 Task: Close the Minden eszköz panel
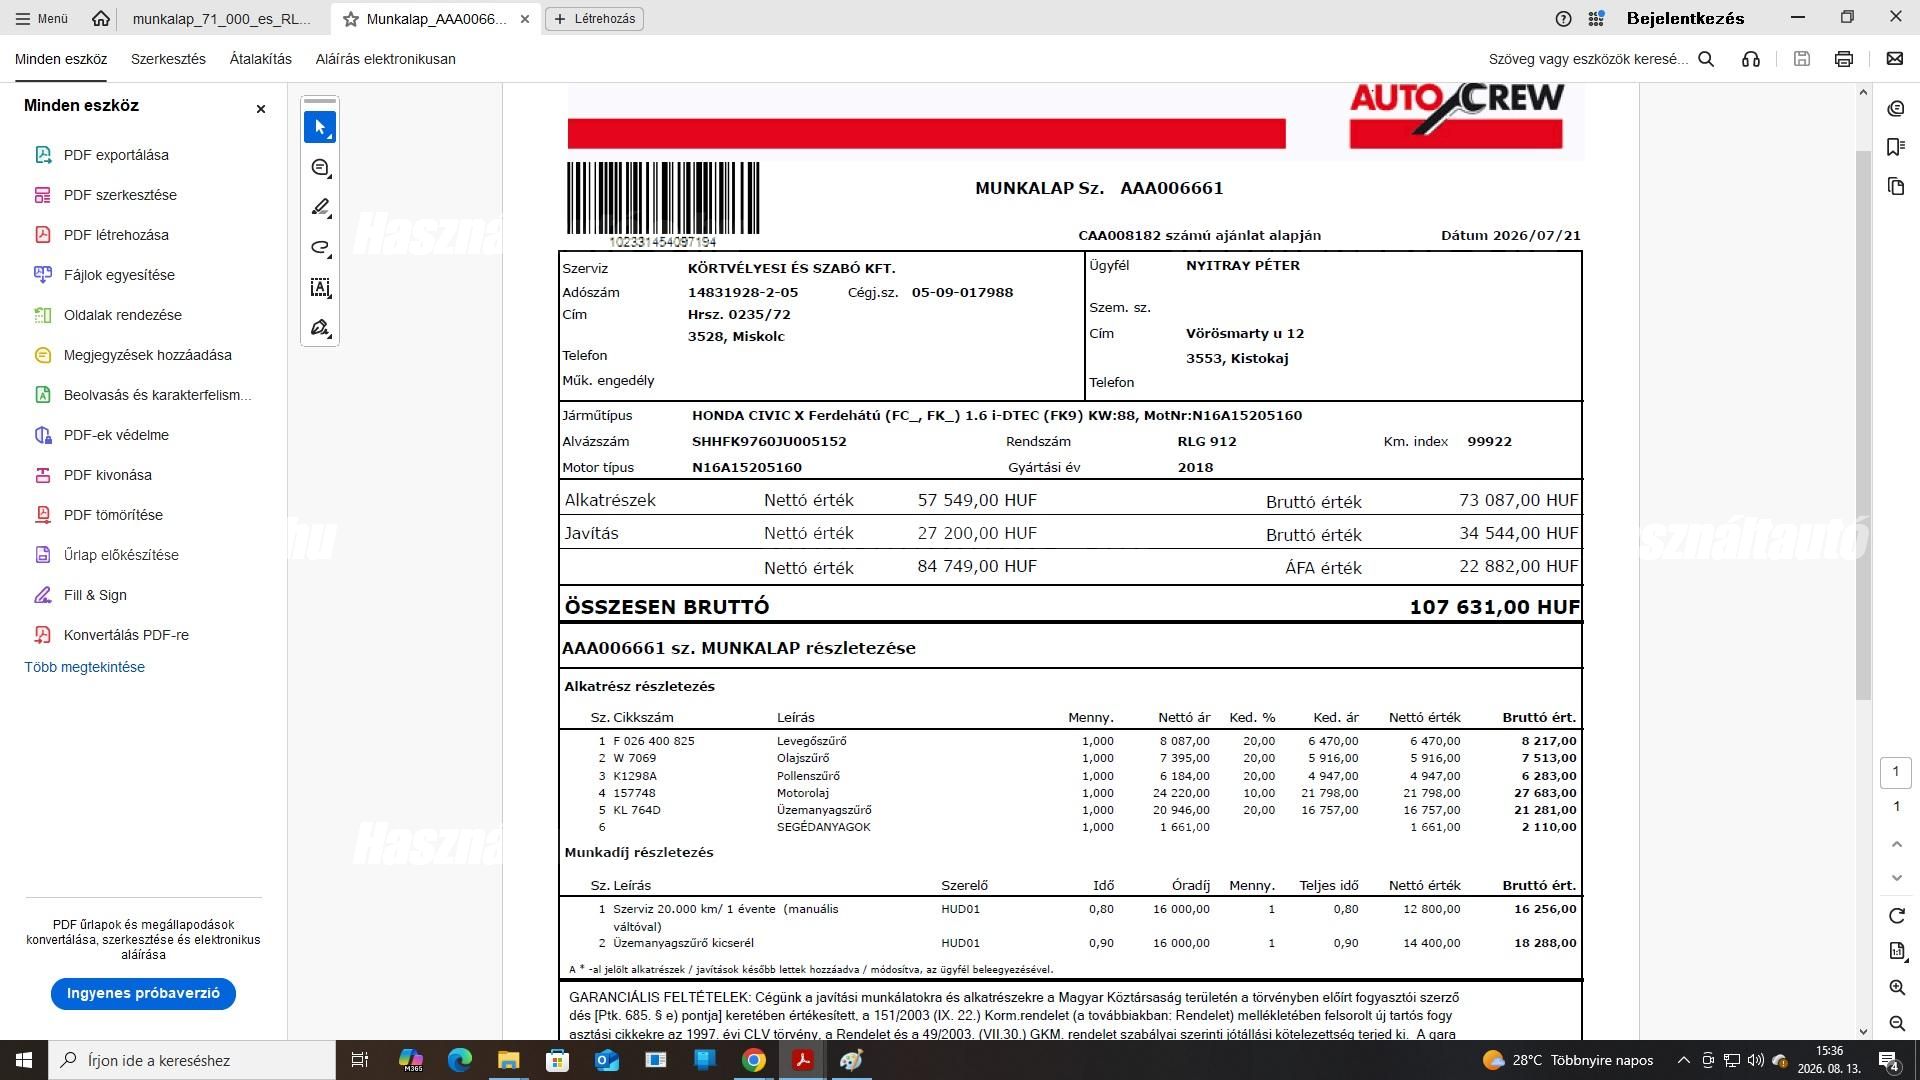(261, 108)
